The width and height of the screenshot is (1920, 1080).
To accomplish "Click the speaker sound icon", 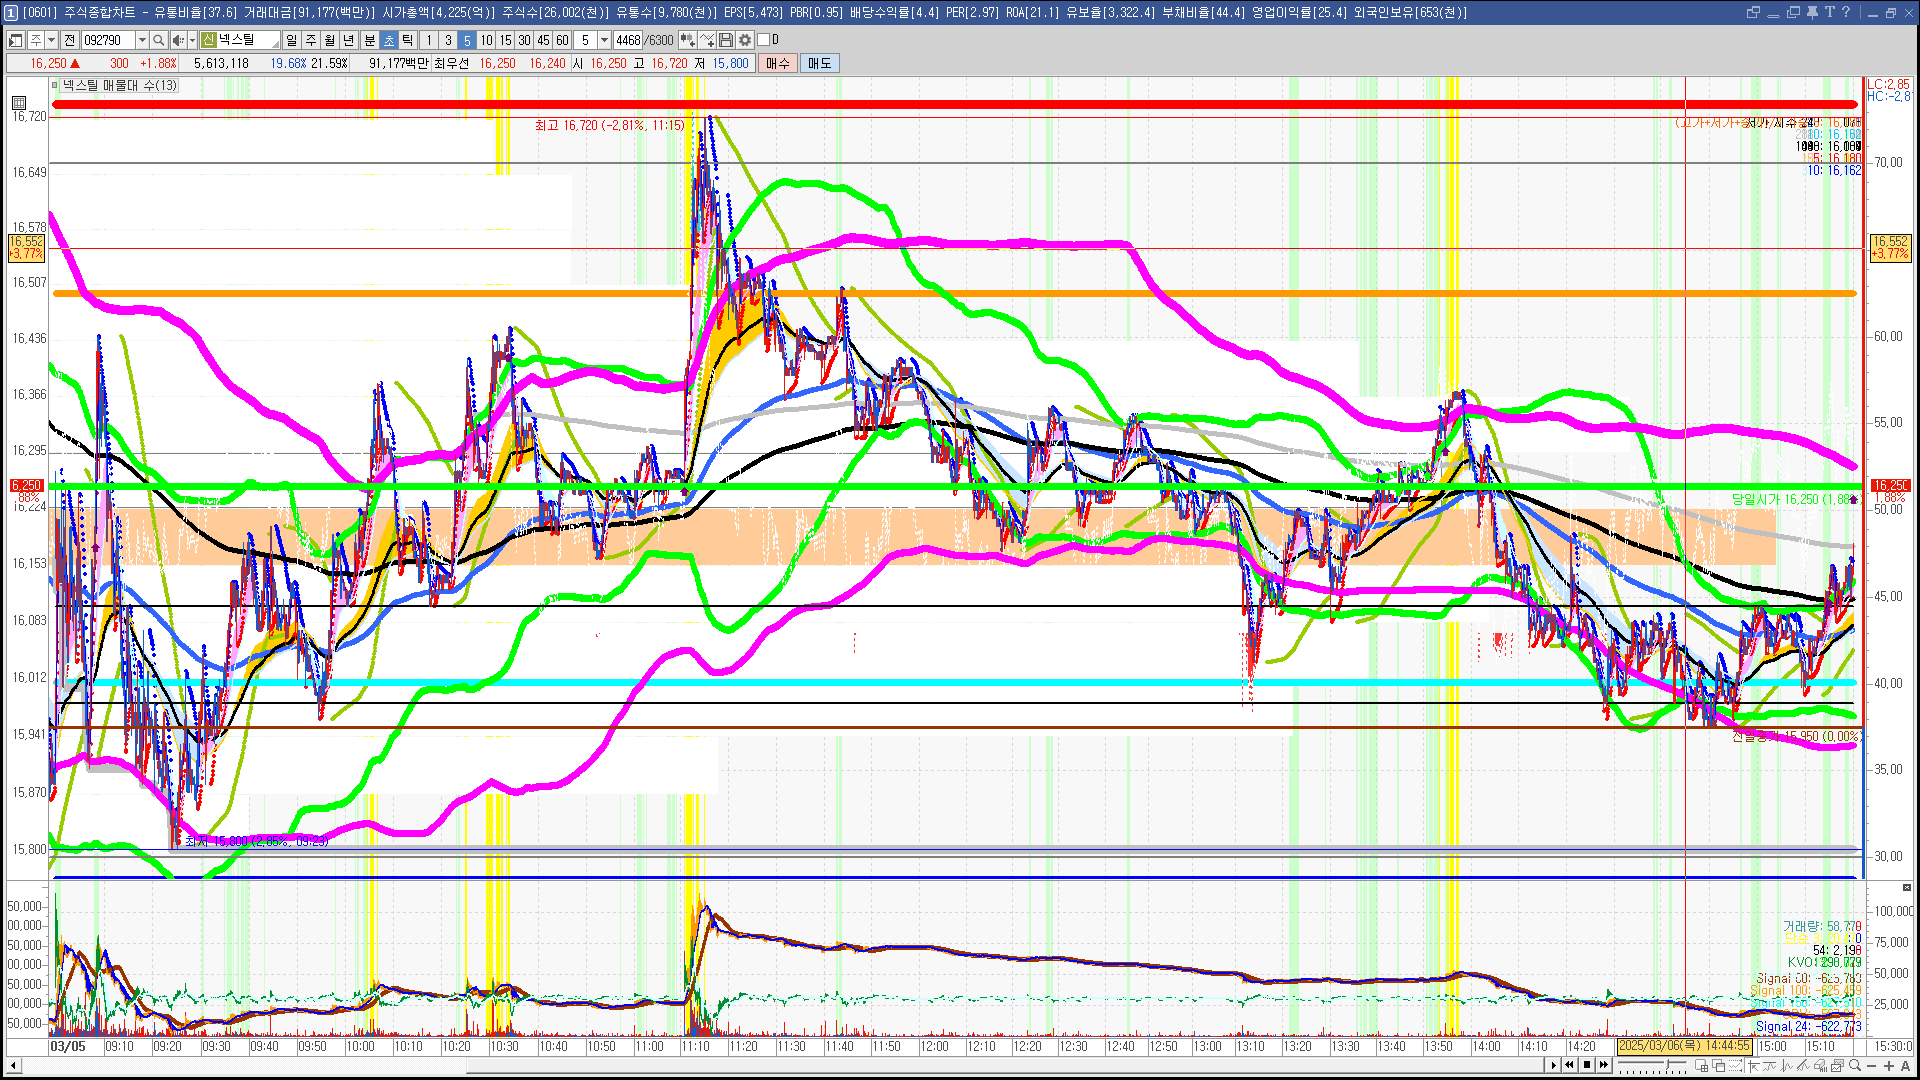I will tap(177, 40).
